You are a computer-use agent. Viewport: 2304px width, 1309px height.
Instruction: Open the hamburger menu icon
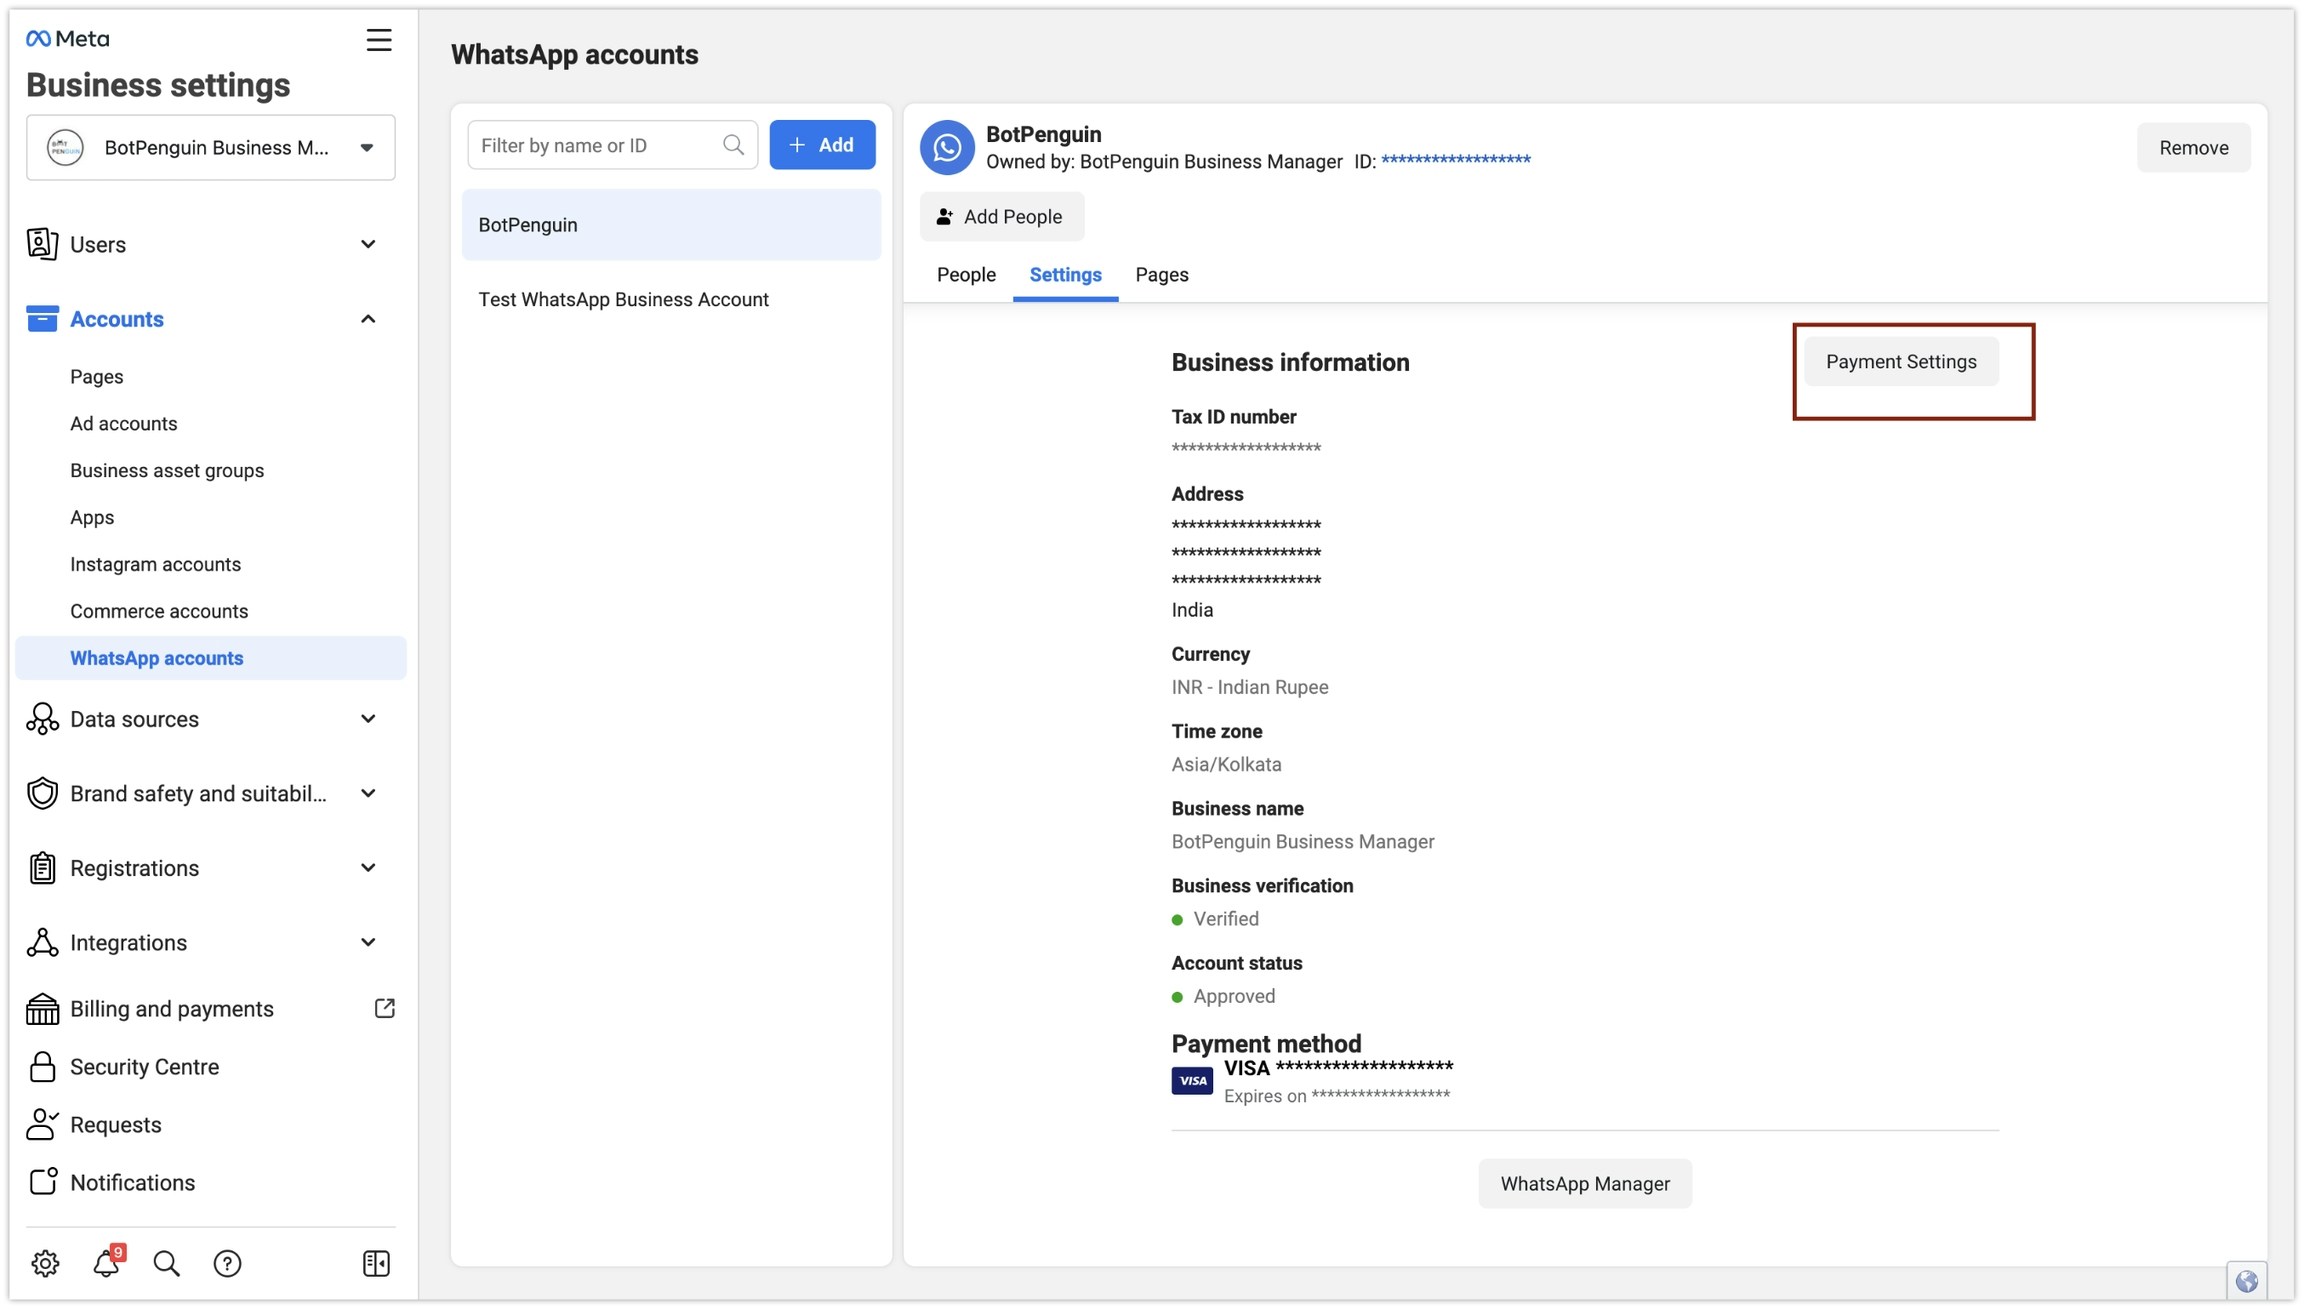pyautogui.click(x=378, y=40)
